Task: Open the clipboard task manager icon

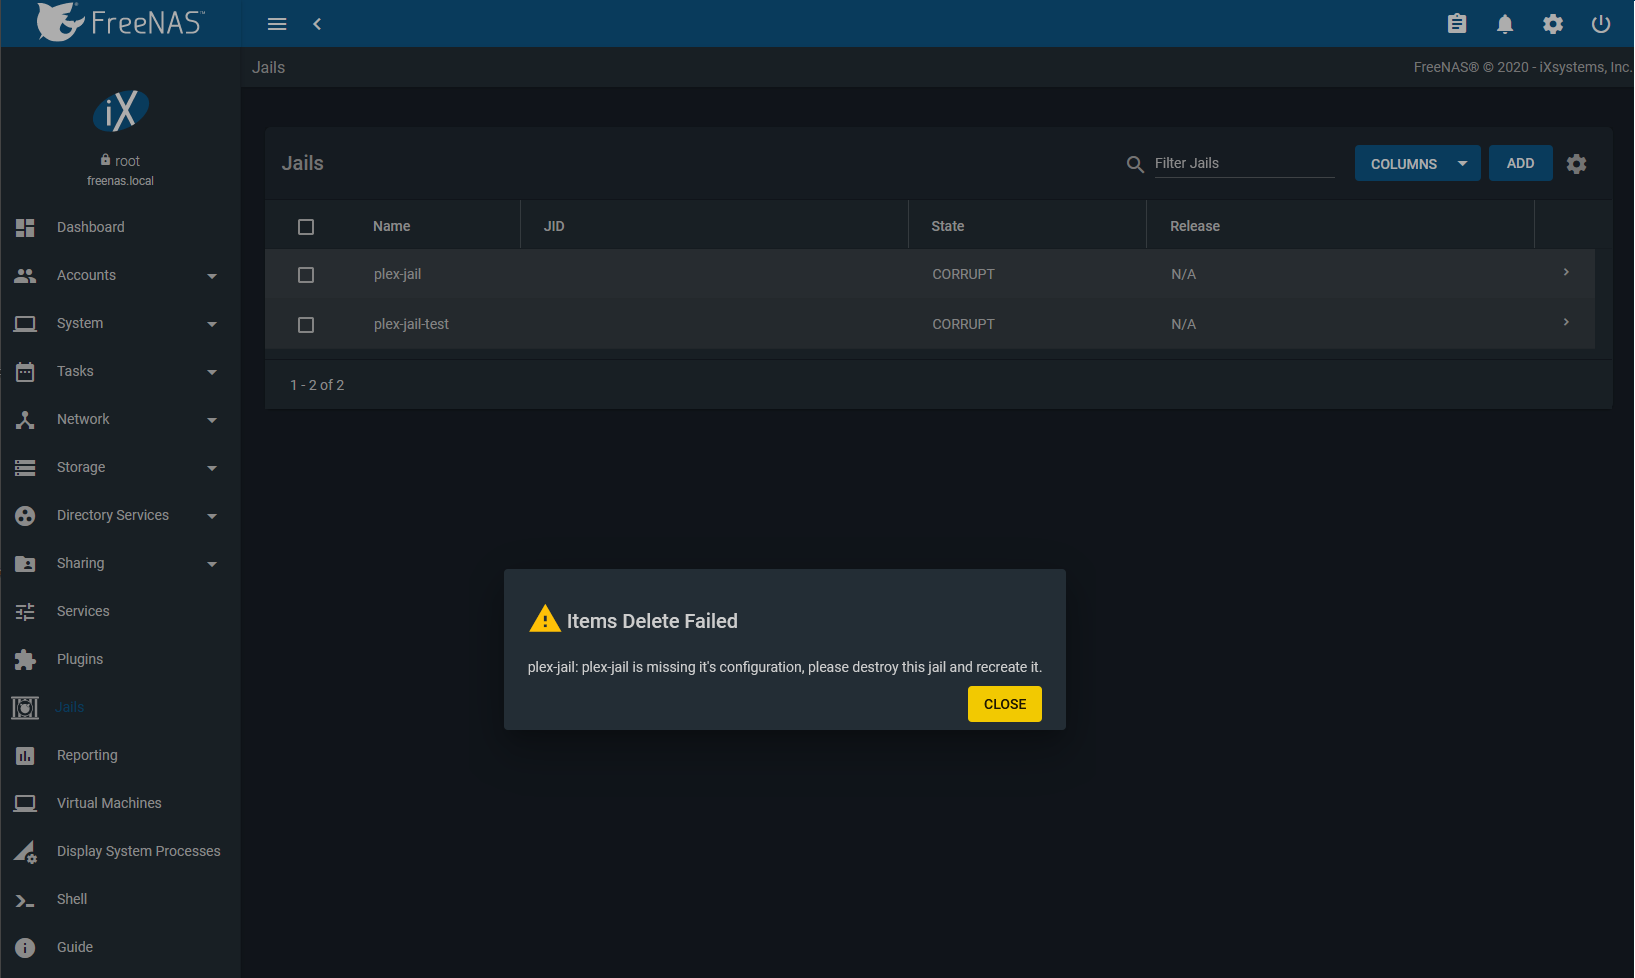Action: point(1457,24)
